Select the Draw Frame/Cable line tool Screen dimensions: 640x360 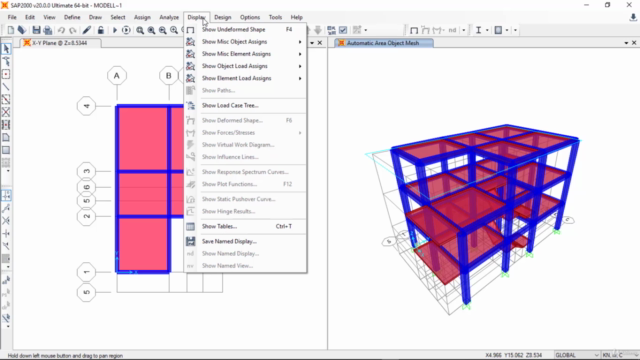pyautogui.click(x=6, y=87)
